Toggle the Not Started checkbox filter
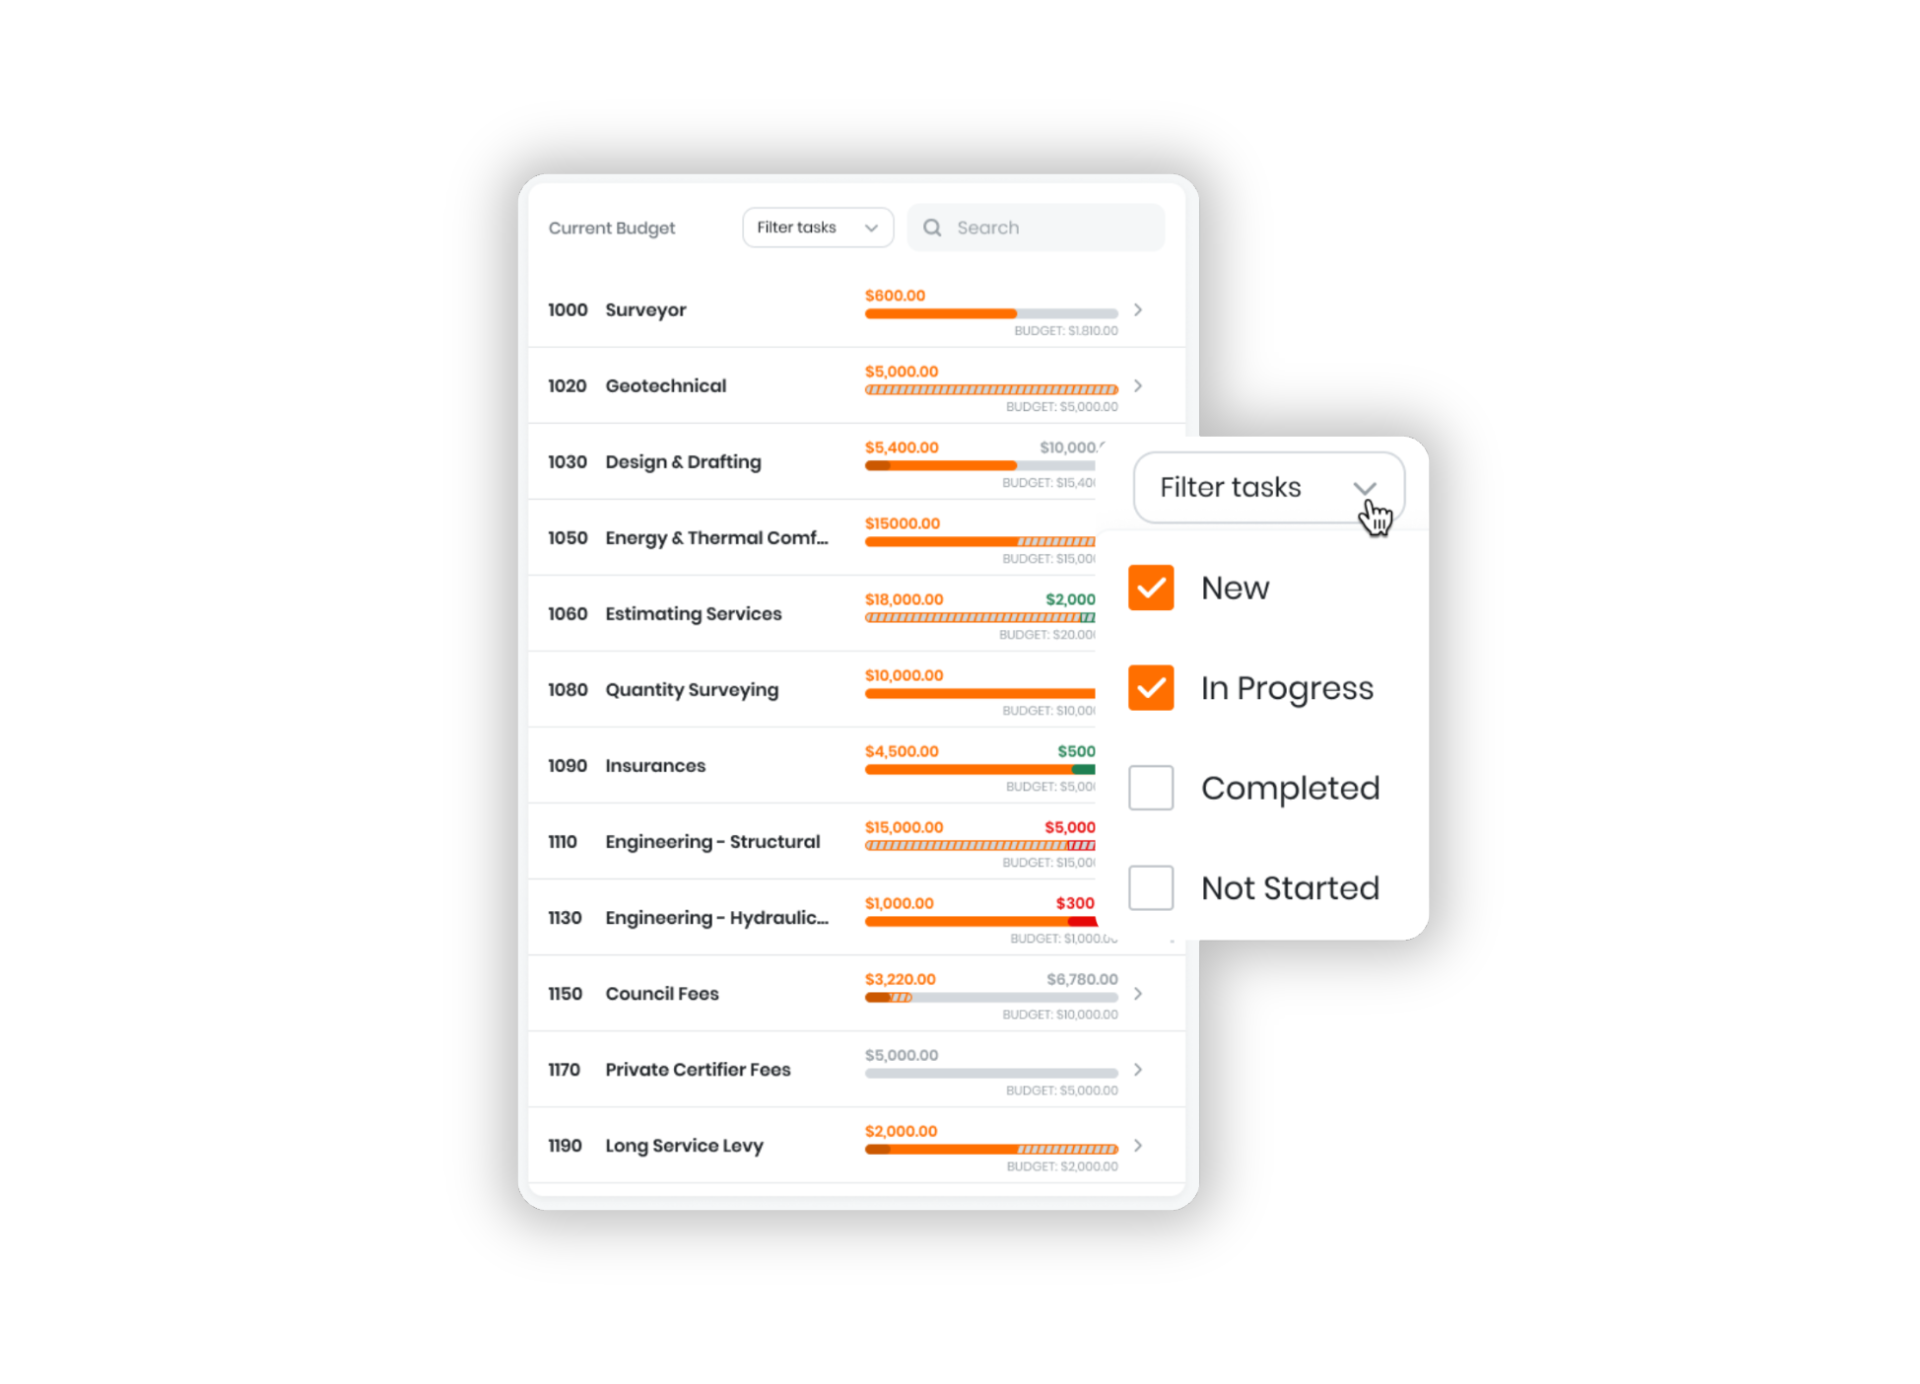Image resolution: width=1920 pixels, height=1384 pixels. (x=1154, y=887)
